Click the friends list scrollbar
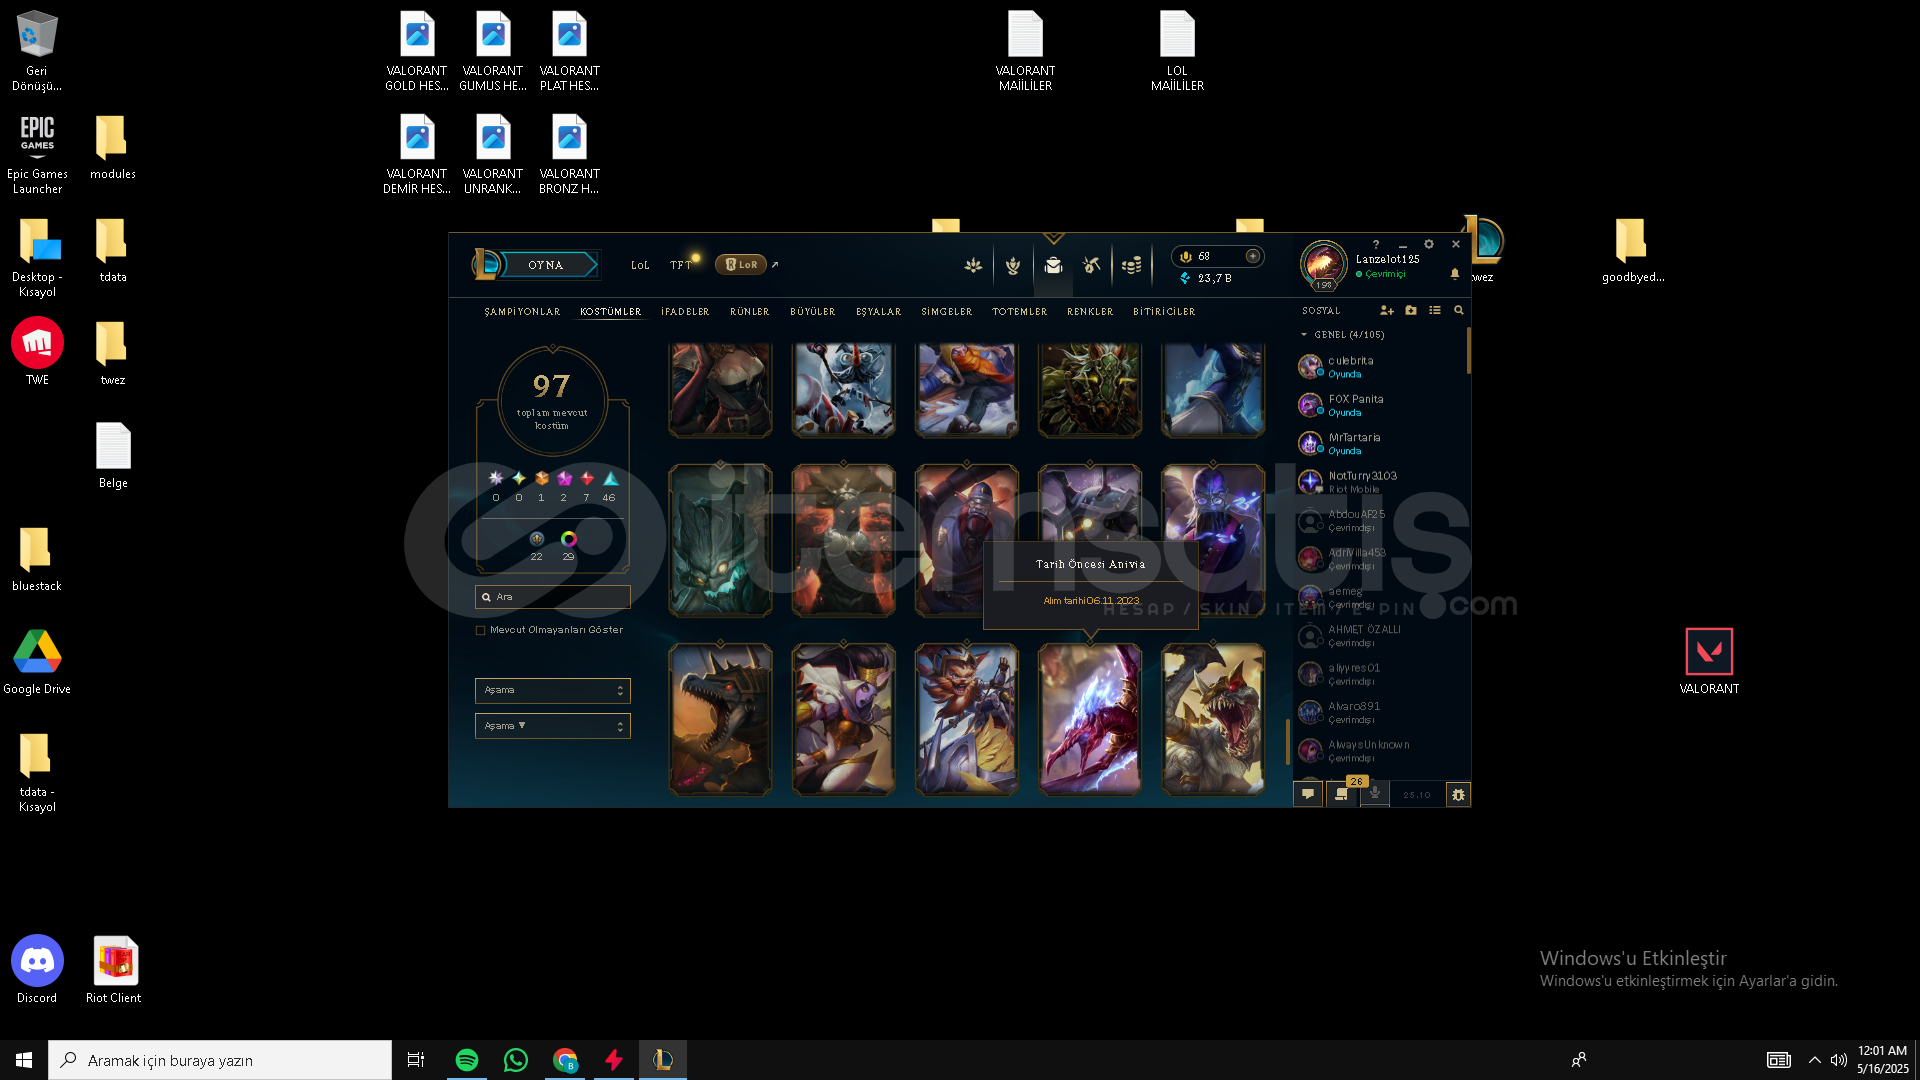Screen dimensions: 1920x1080 point(1468,350)
